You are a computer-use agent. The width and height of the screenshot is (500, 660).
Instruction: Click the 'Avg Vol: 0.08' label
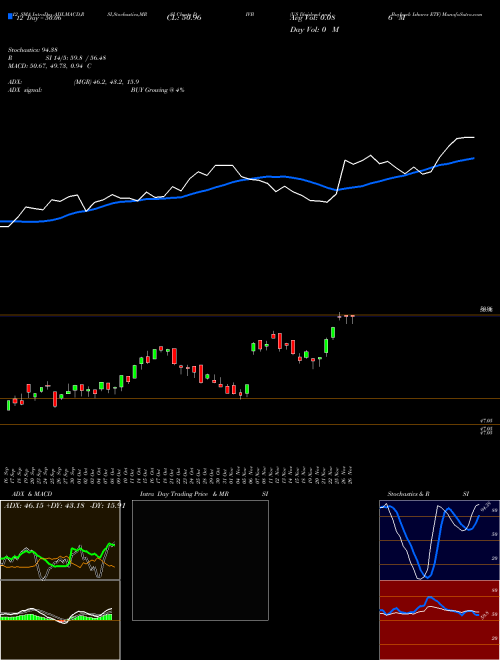click(x=313, y=18)
